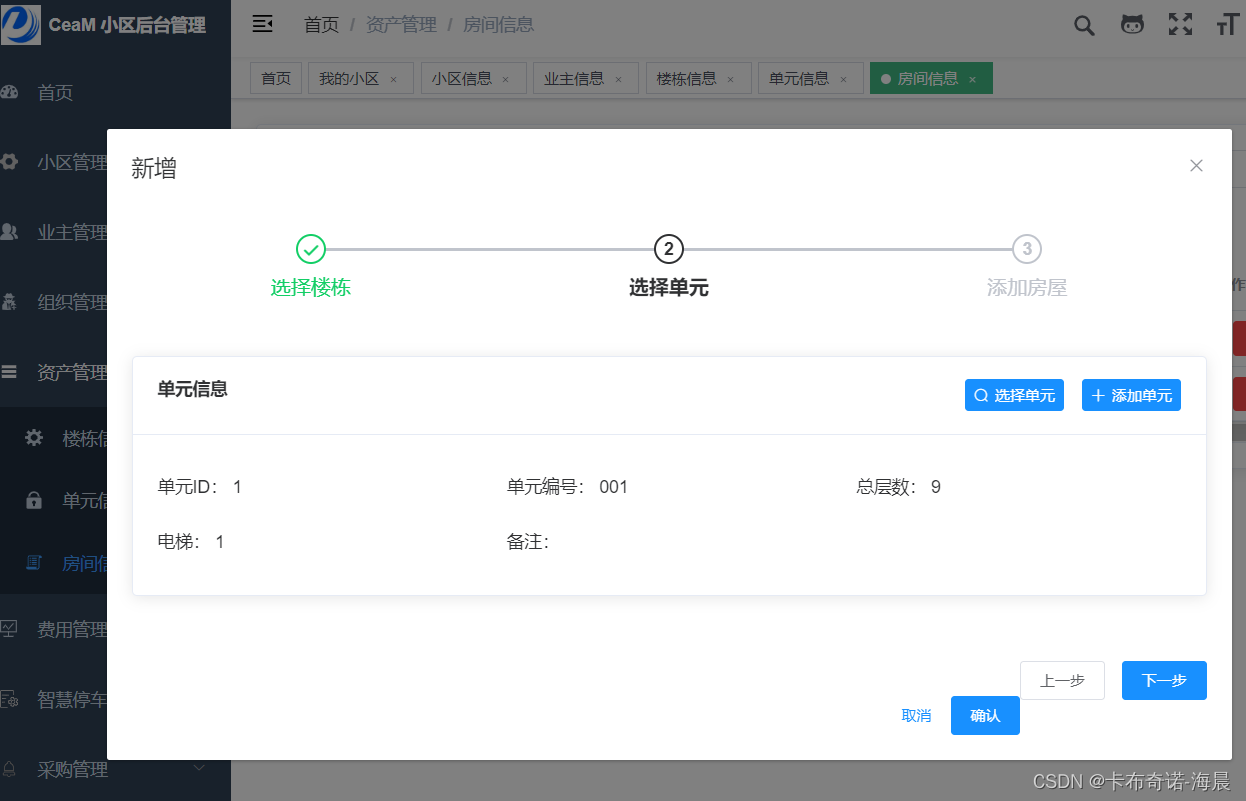Select the 房间信息 tab
Image resolution: width=1246 pixels, height=801 pixels.
coord(931,79)
